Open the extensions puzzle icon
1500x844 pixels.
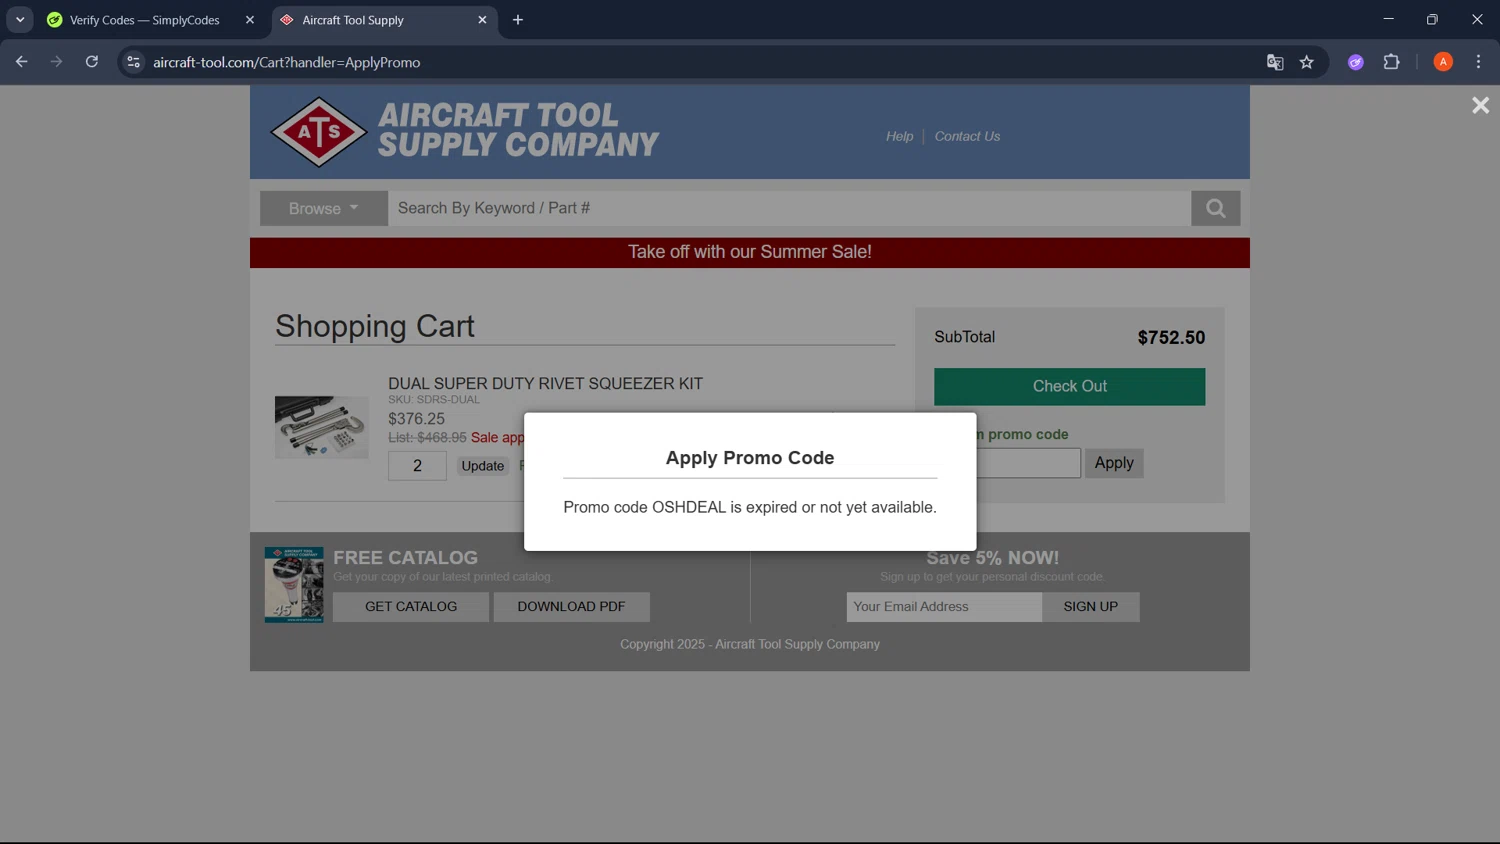[x=1391, y=62]
